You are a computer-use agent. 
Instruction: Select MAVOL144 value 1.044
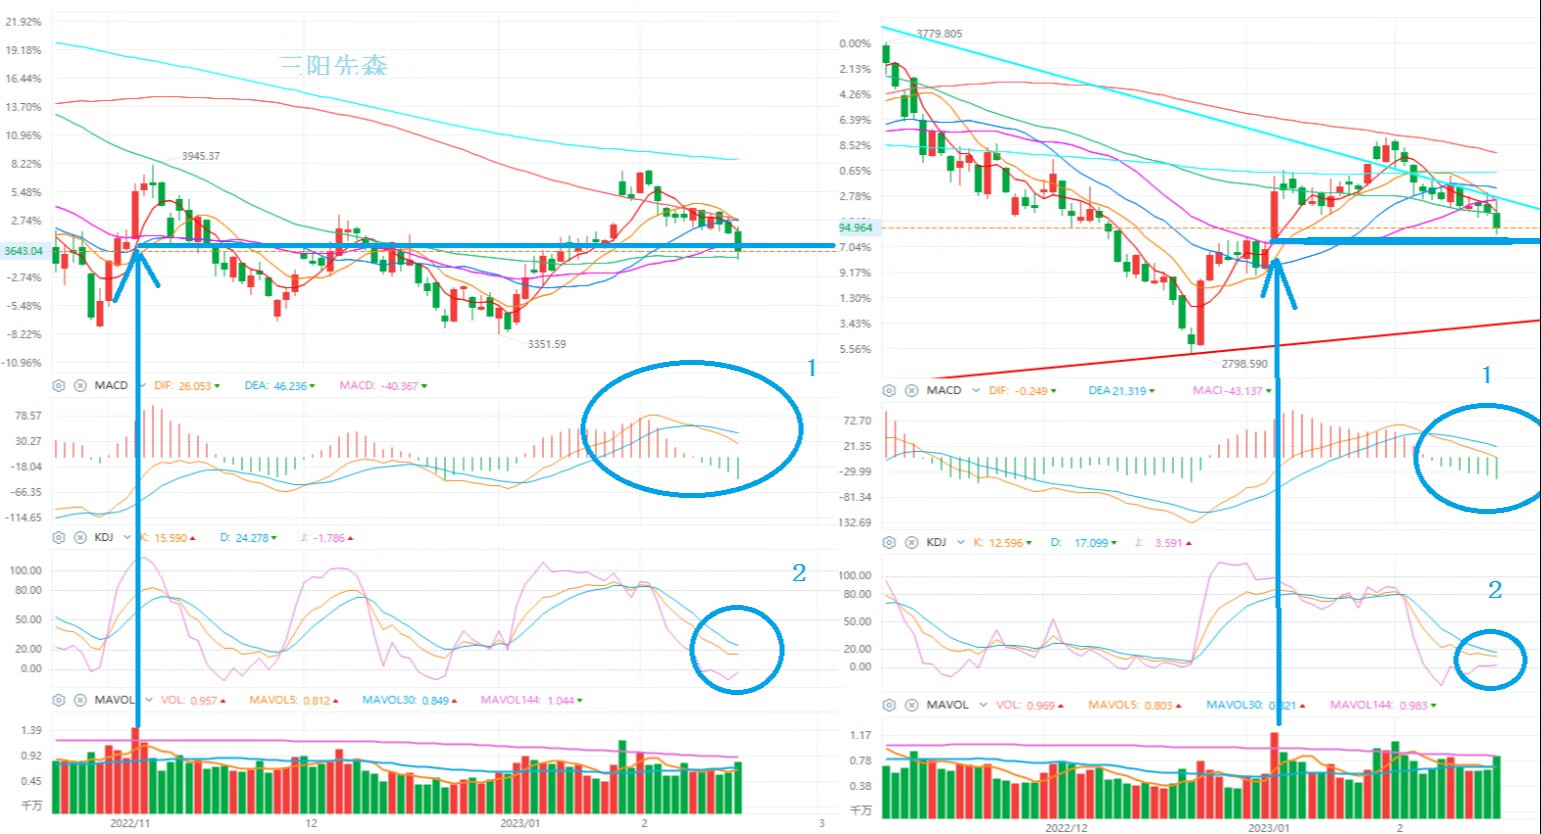(561, 700)
